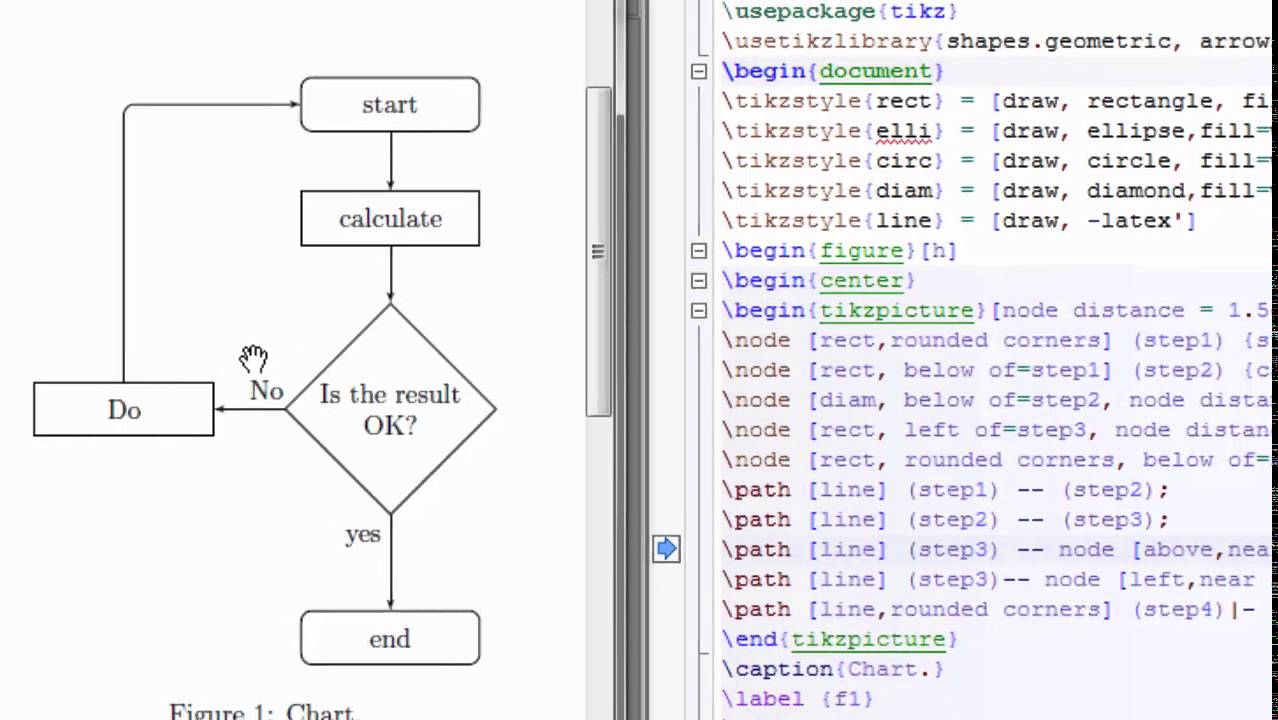Click the Do rectangle in the chart preview
The width and height of the screenshot is (1278, 720).
[x=123, y=410]
